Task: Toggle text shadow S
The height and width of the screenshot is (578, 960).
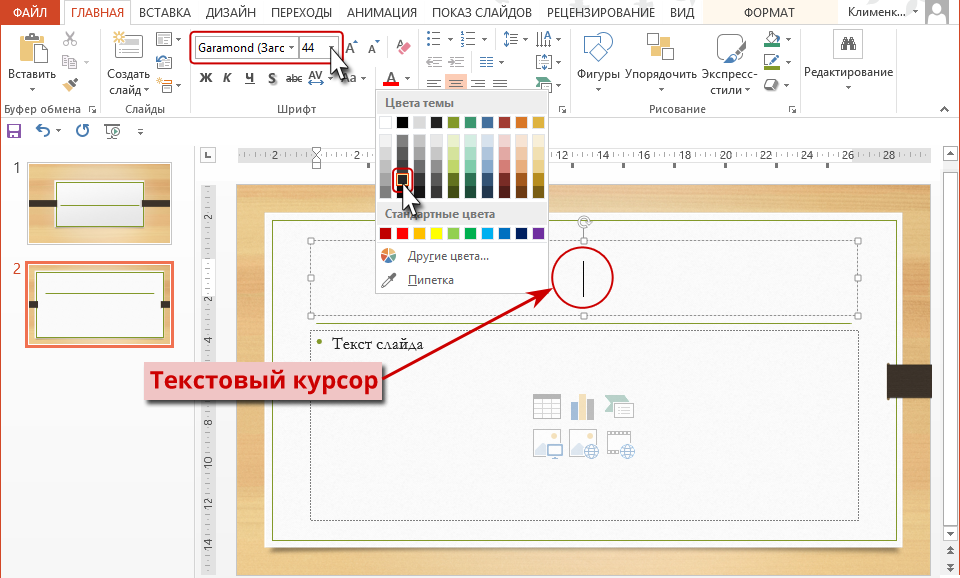Action: coord(272,78)
